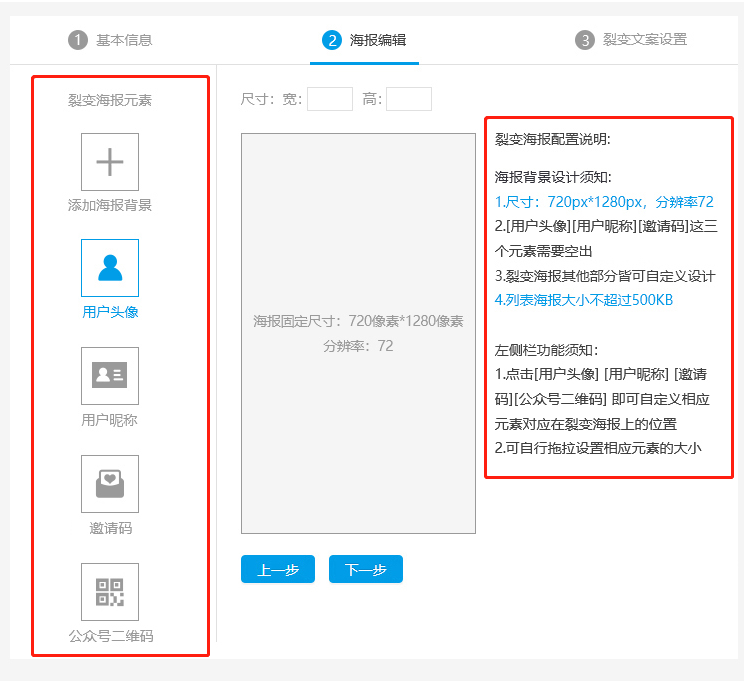Click the 邀请码 label text

click(110, 528)
